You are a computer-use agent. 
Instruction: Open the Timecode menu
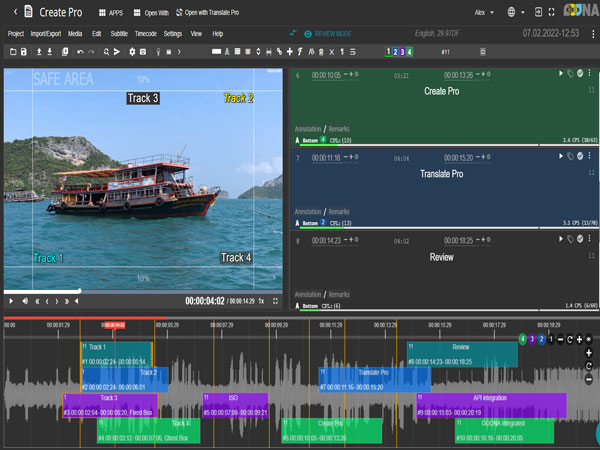(x=146, y=34)
